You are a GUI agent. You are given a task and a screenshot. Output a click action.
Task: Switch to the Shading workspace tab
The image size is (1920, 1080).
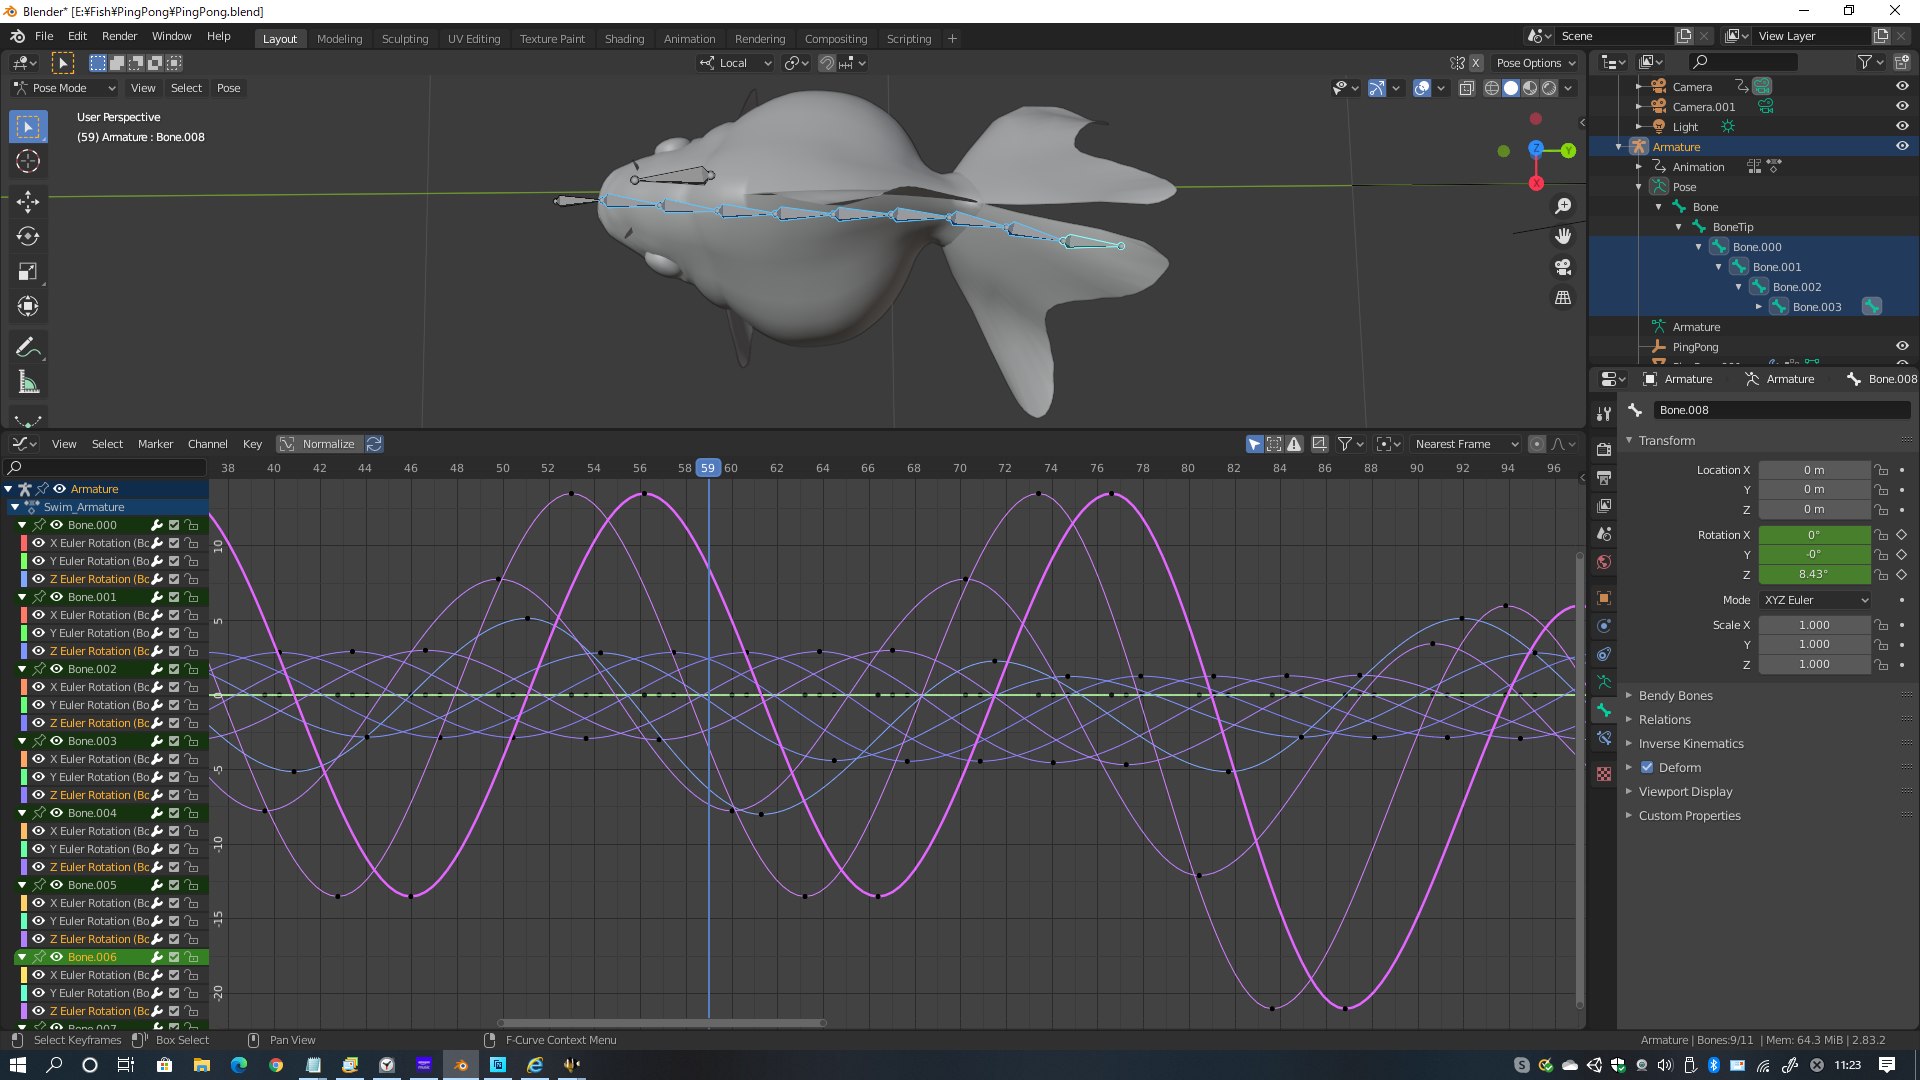coord(624,38)
